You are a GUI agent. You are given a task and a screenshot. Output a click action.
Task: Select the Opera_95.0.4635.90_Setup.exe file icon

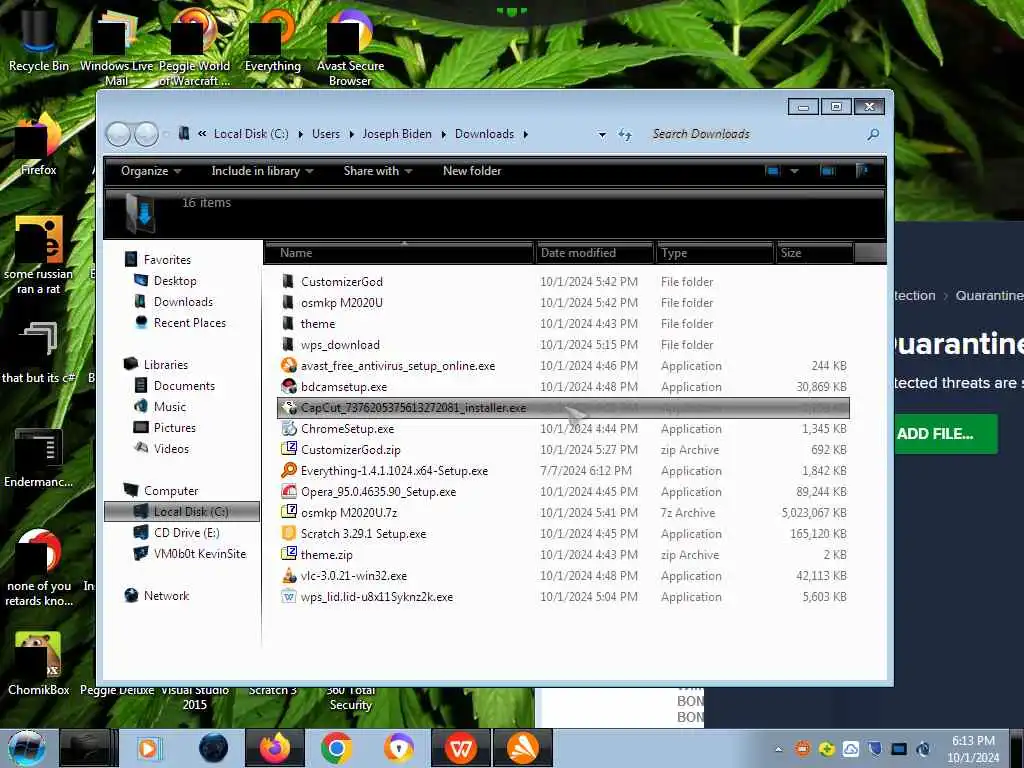289,491
